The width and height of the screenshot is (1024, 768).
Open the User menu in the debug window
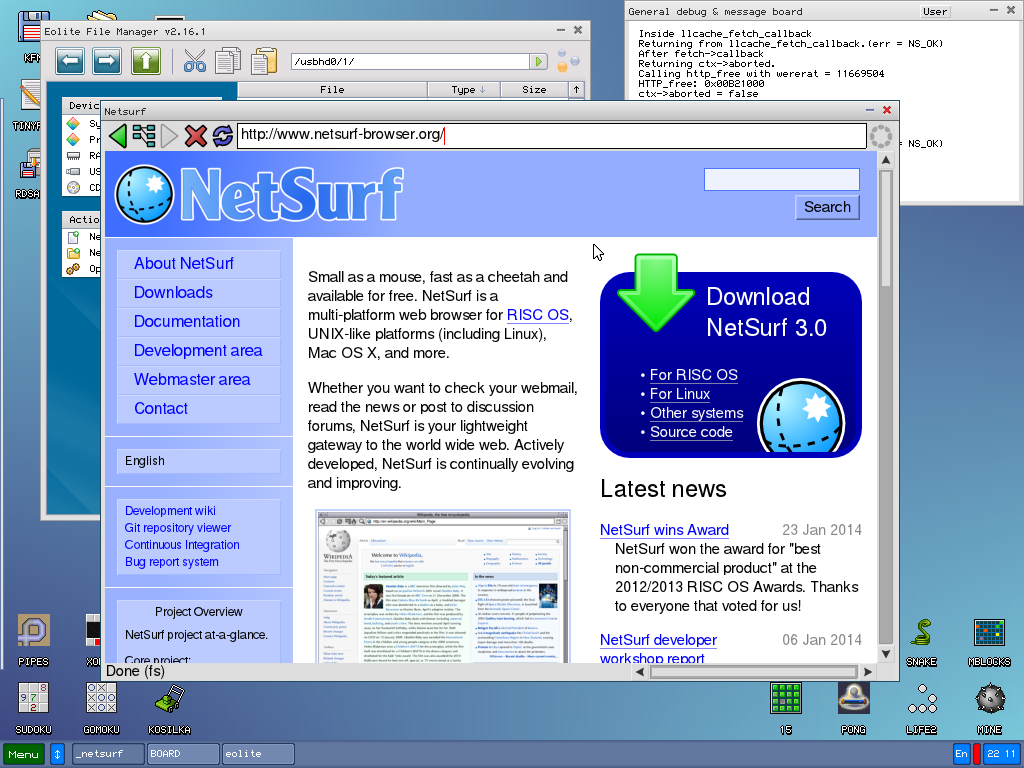coord(934,11)
